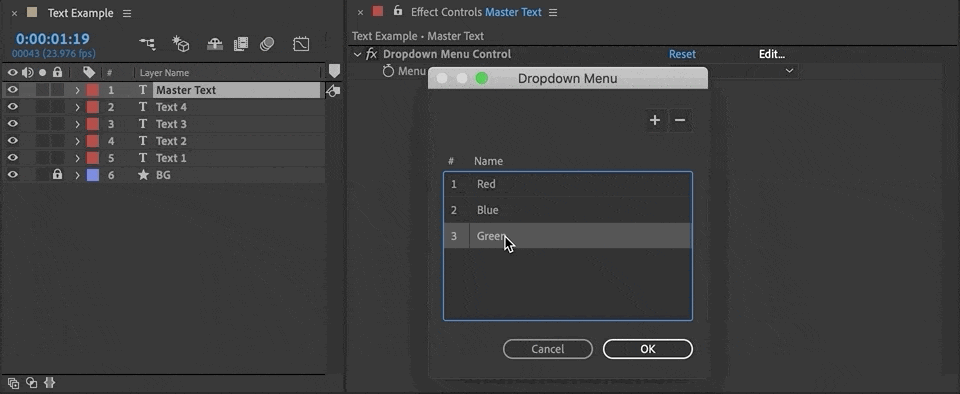Select the Master Text layer name

click(x=186, y=90)
